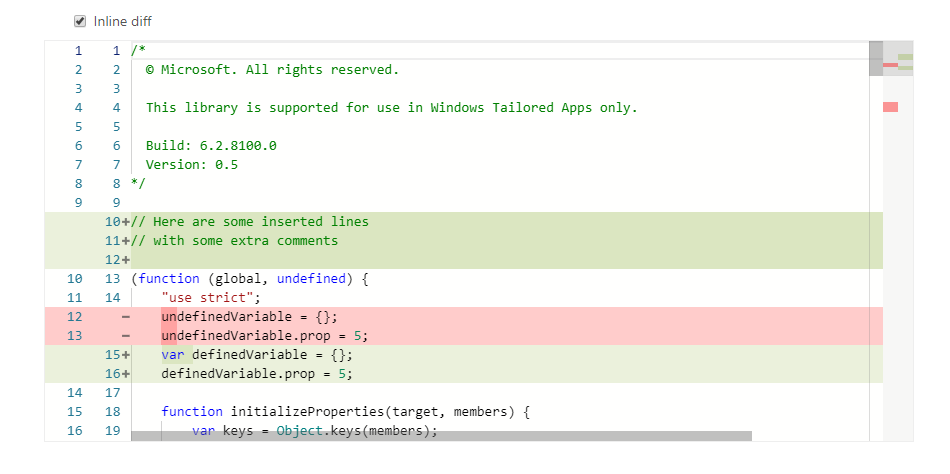Jump to the green overview ruler marker

pos(906,57)
